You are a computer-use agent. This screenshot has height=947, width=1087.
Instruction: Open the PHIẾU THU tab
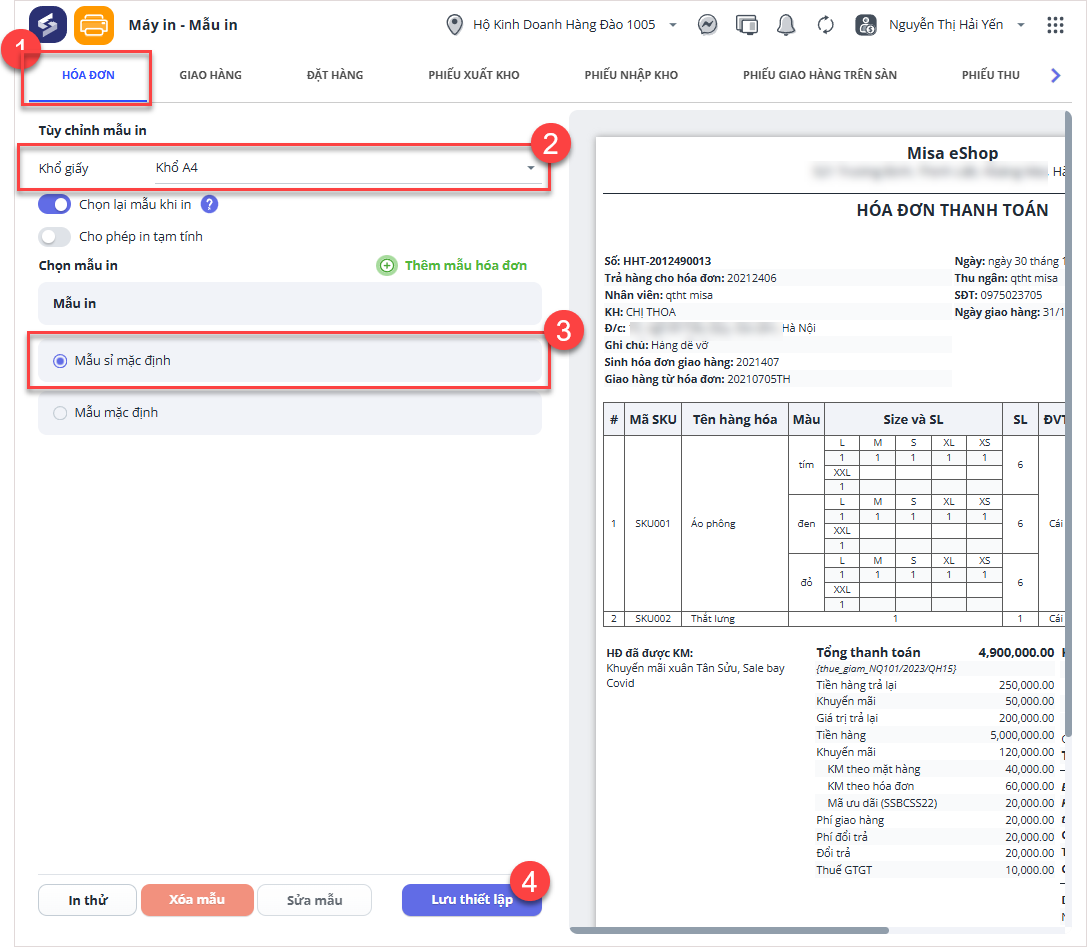point(990,75)
